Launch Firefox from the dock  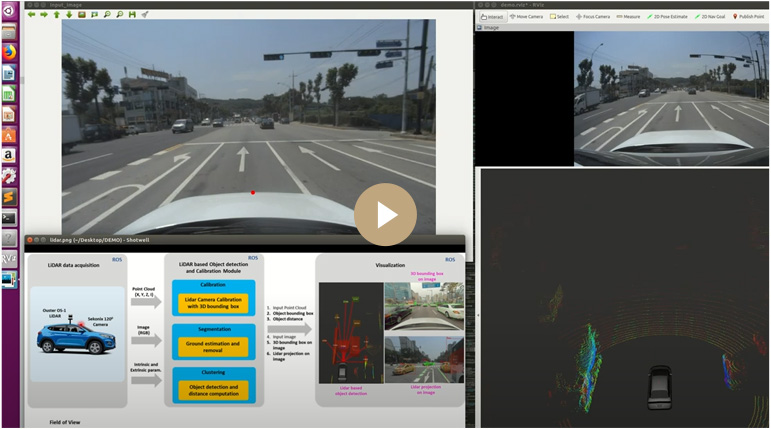pos(9,53)
